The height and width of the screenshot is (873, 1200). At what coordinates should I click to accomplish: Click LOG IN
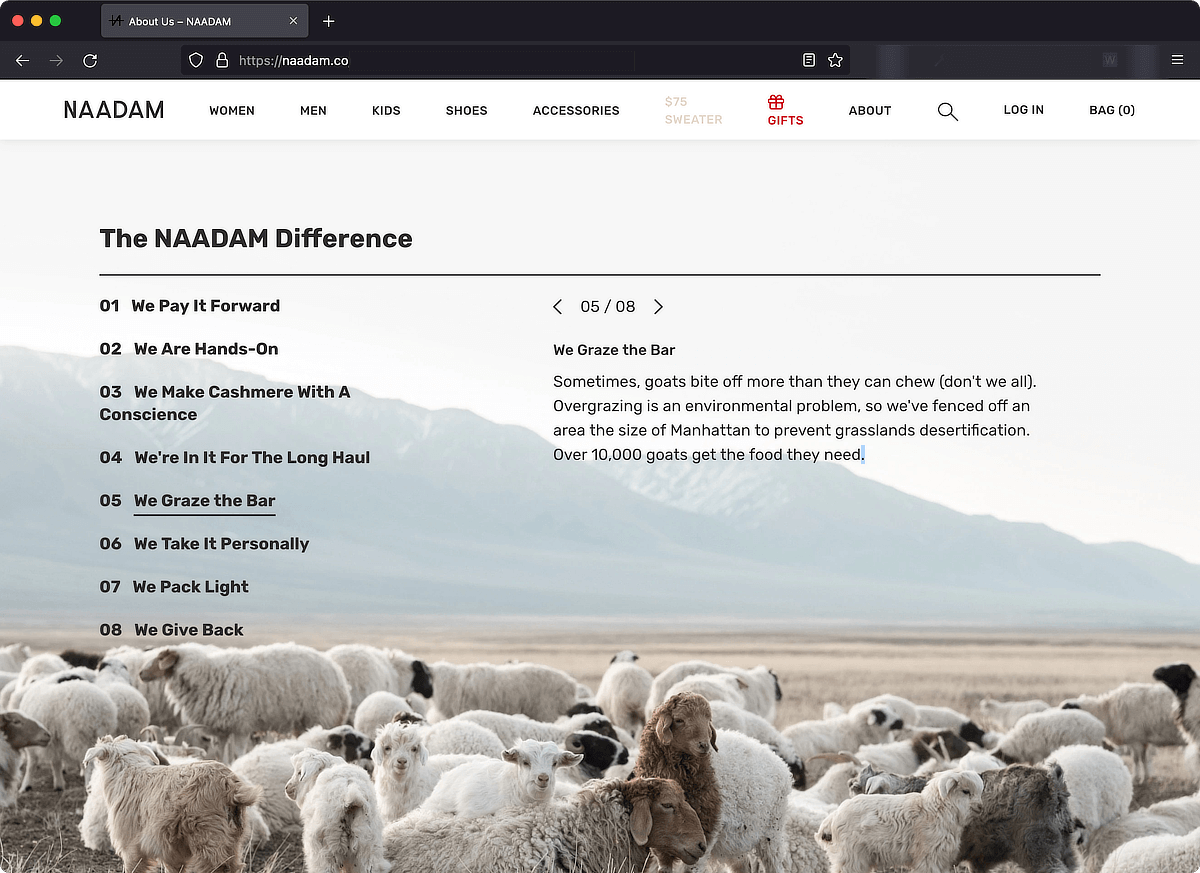point(1024,110)
